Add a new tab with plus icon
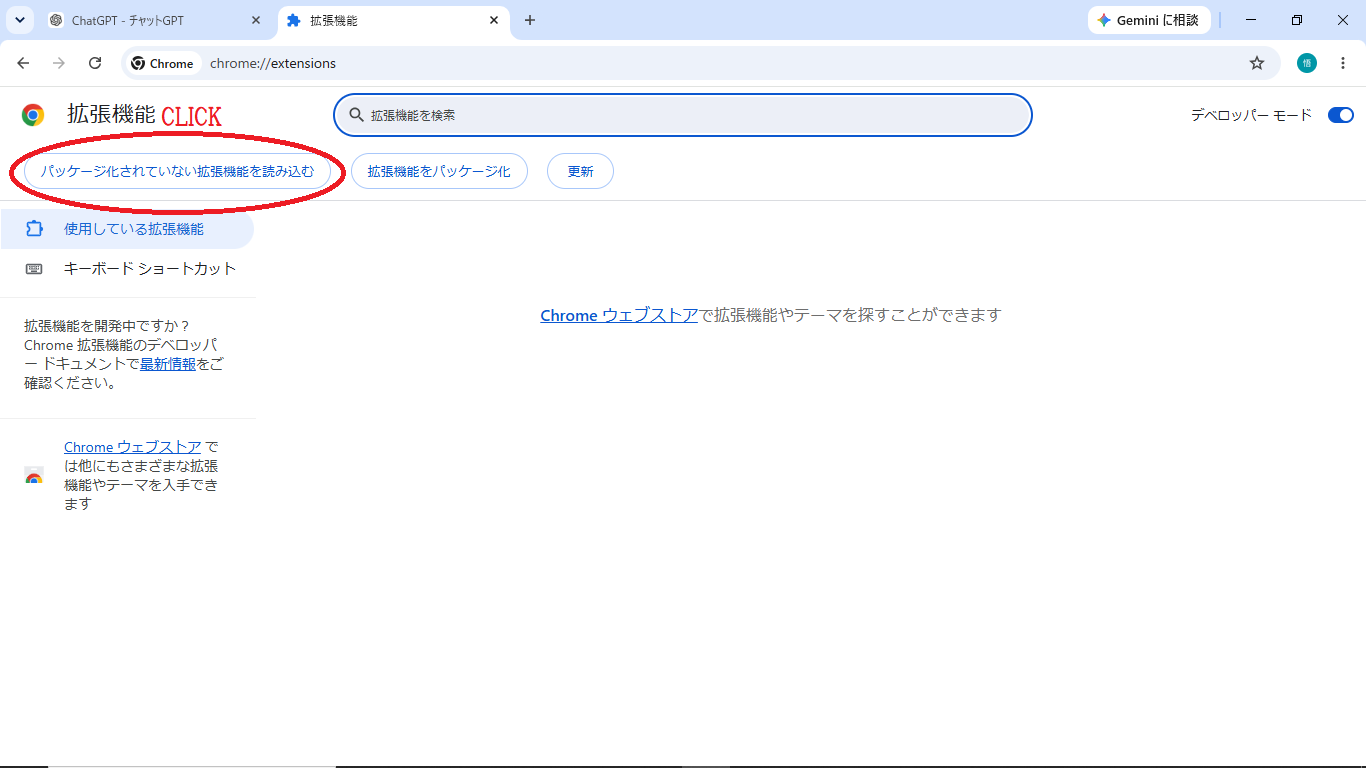This screenshot has width=1366, height=768. [x=530, y=20]
